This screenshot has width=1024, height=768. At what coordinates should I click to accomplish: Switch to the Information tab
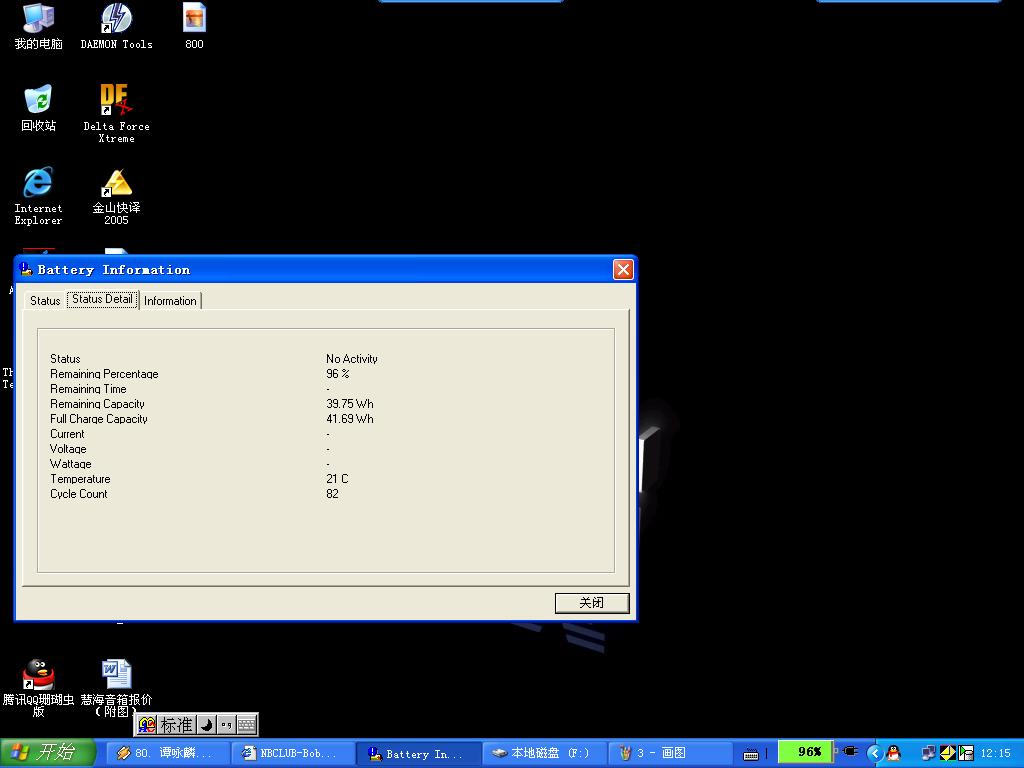pos(170,301)
